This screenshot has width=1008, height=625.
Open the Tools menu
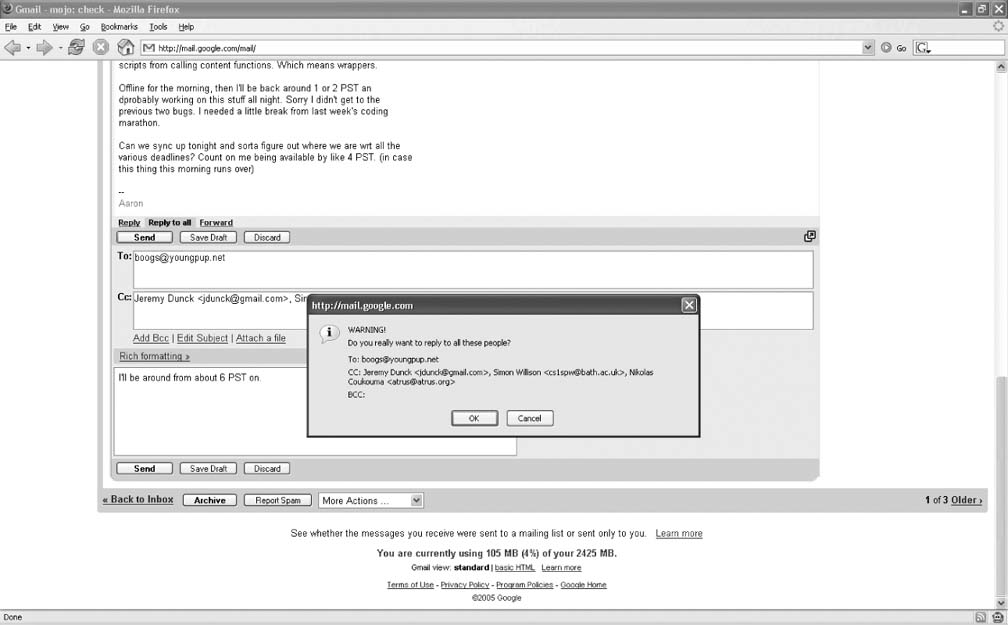[158, 27]
